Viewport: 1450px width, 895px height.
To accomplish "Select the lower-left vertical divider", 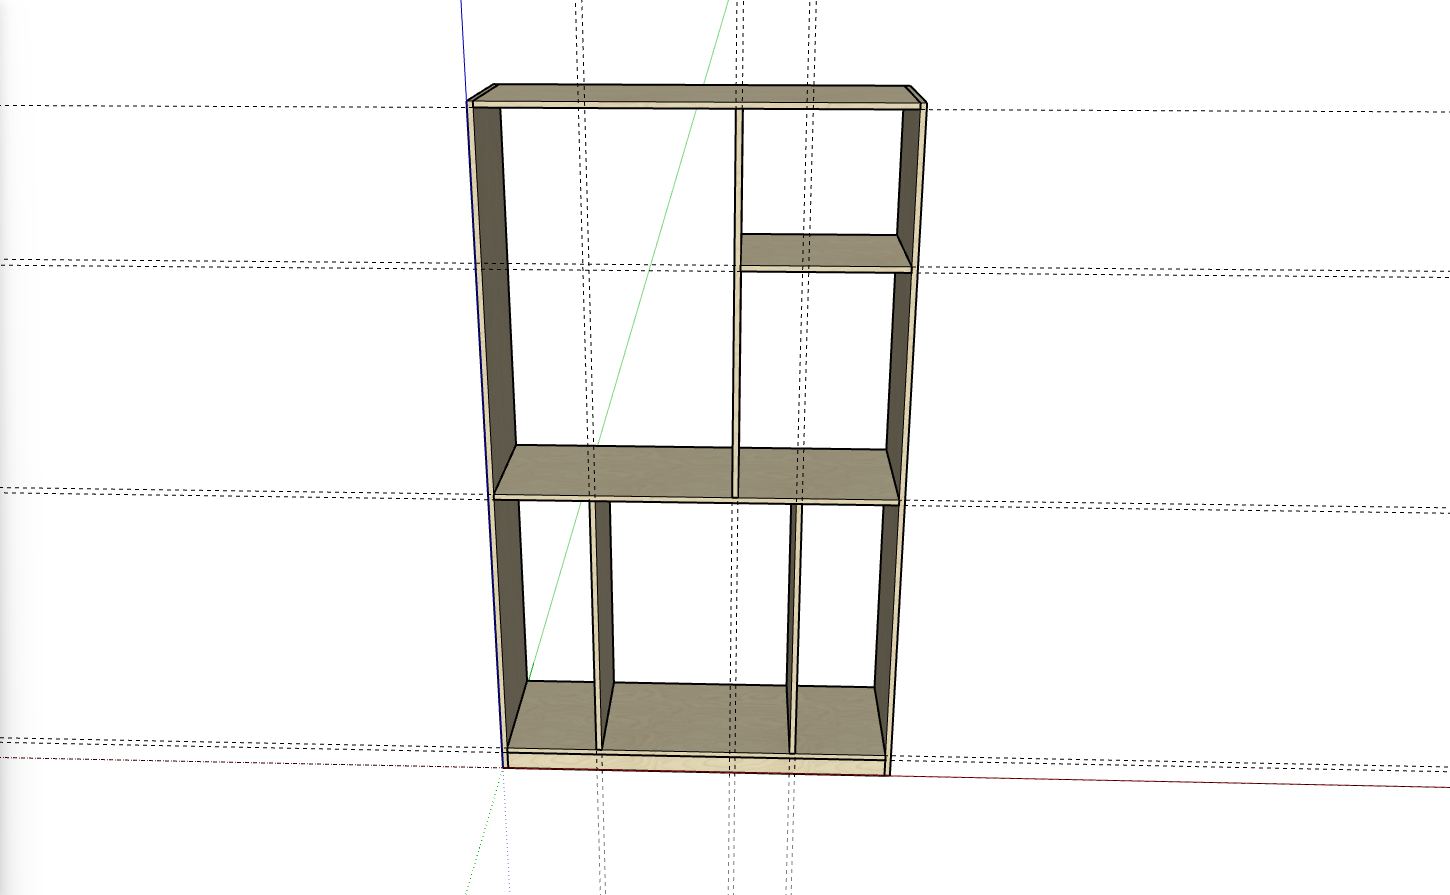I will coord(602,620).
